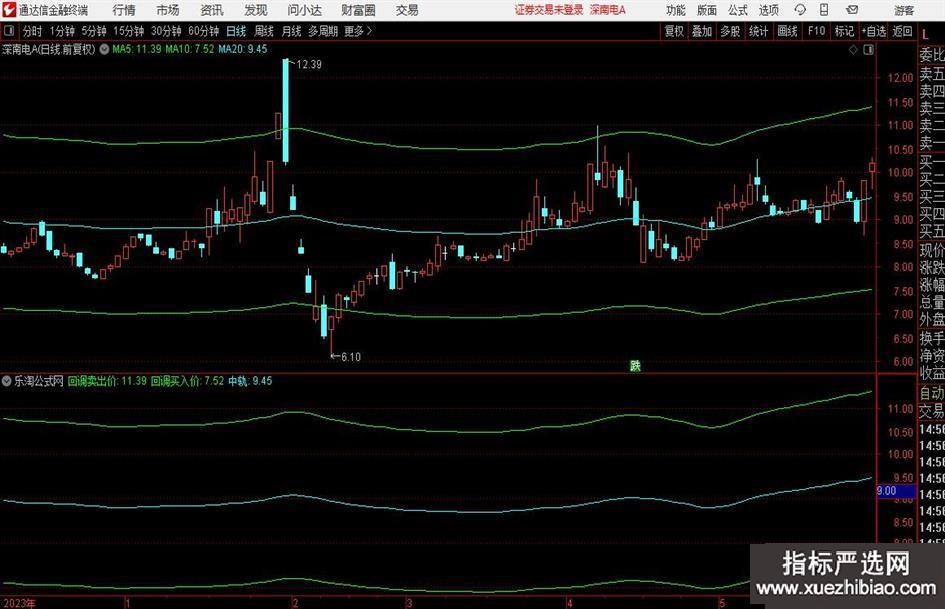Click the MA5: 11.39 indicator value
Viewport: 945px width, 609px height.
pyautogui.click(x=137, y=49)
